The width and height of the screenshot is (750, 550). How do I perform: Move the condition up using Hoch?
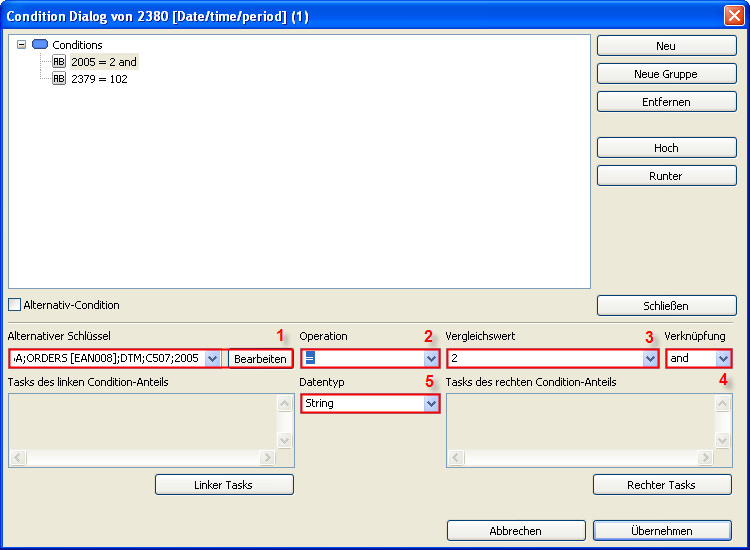(665, 148)
